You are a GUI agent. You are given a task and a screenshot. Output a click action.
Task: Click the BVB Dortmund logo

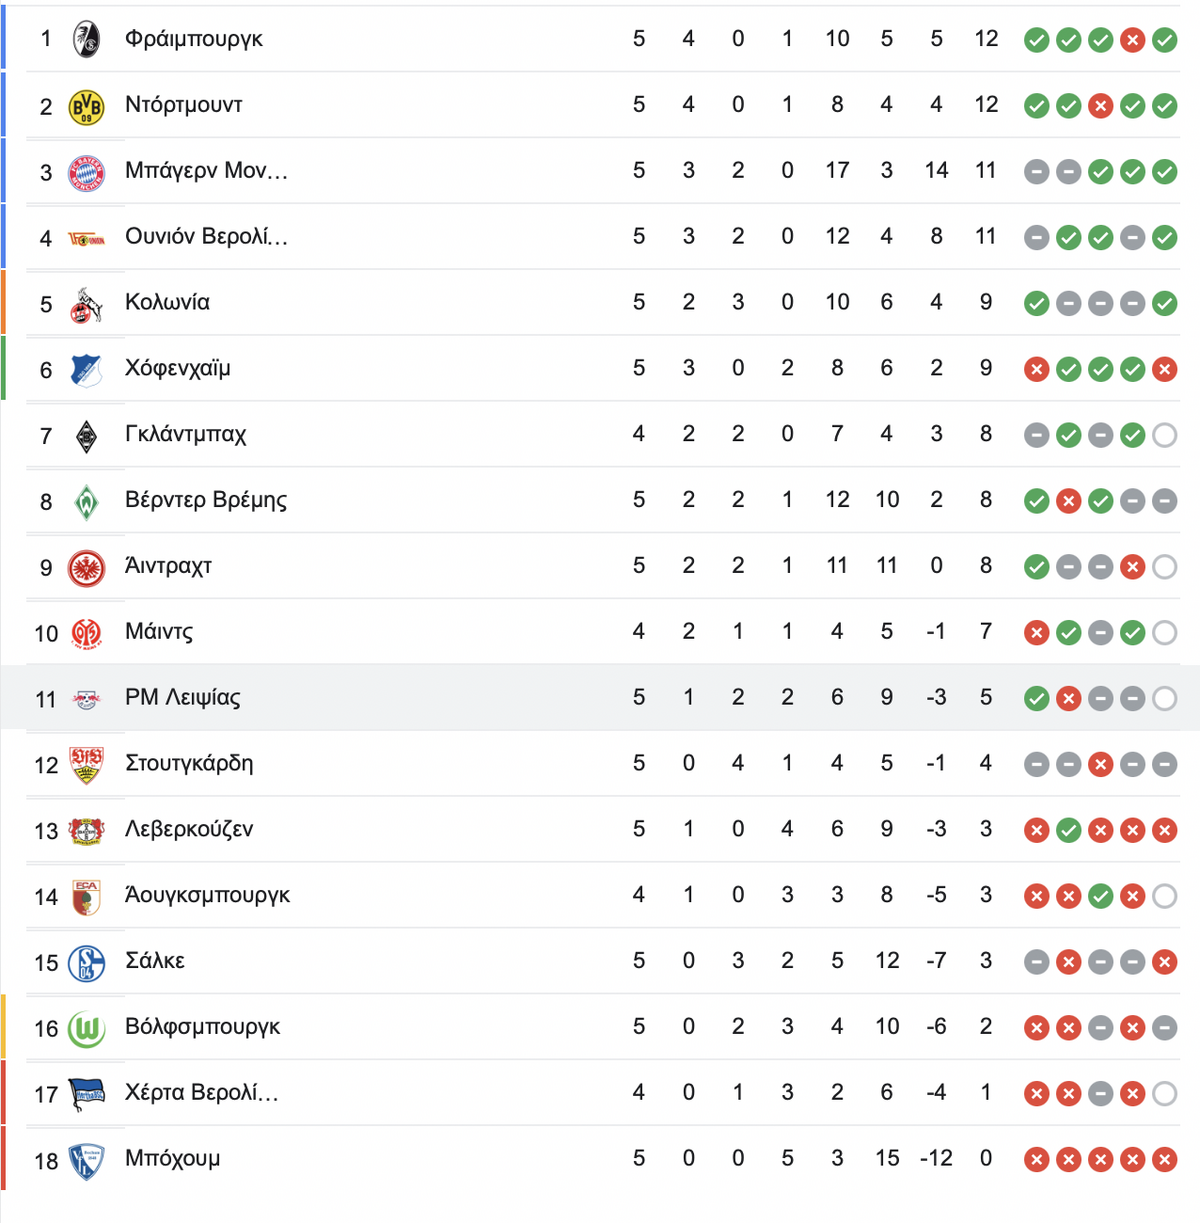point(86,106)
